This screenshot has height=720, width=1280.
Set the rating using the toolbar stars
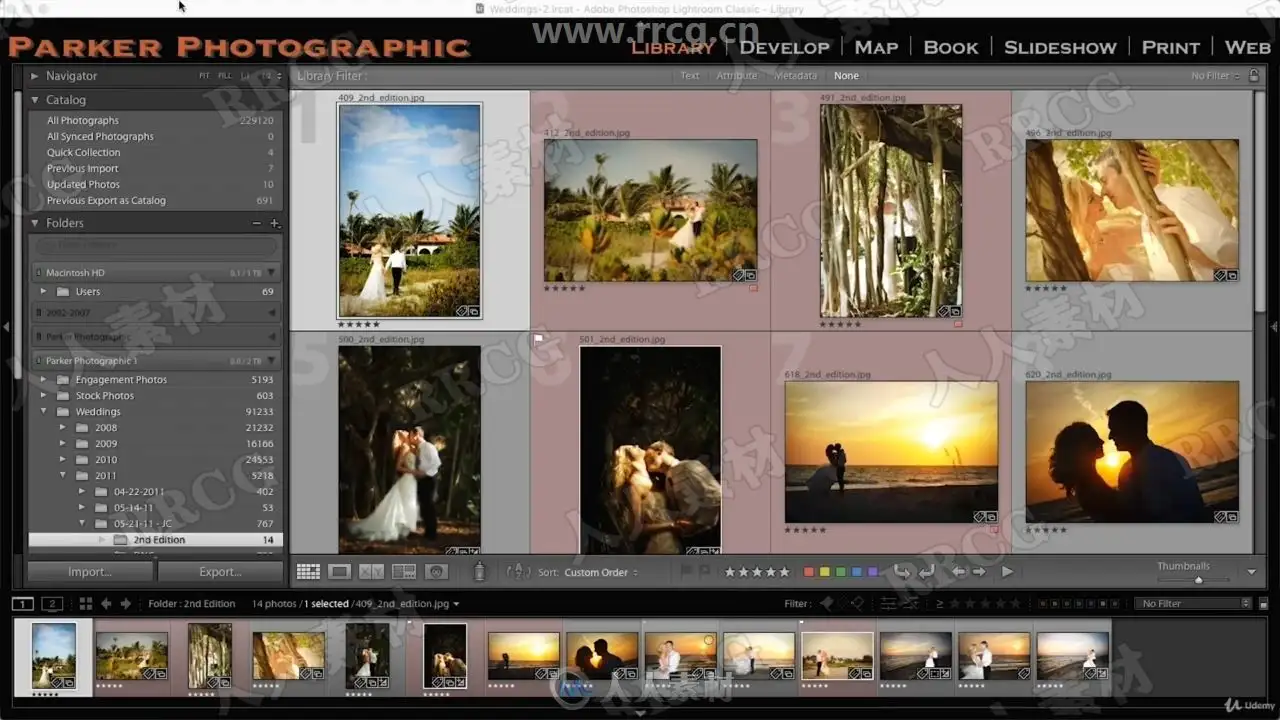point(757,572)
